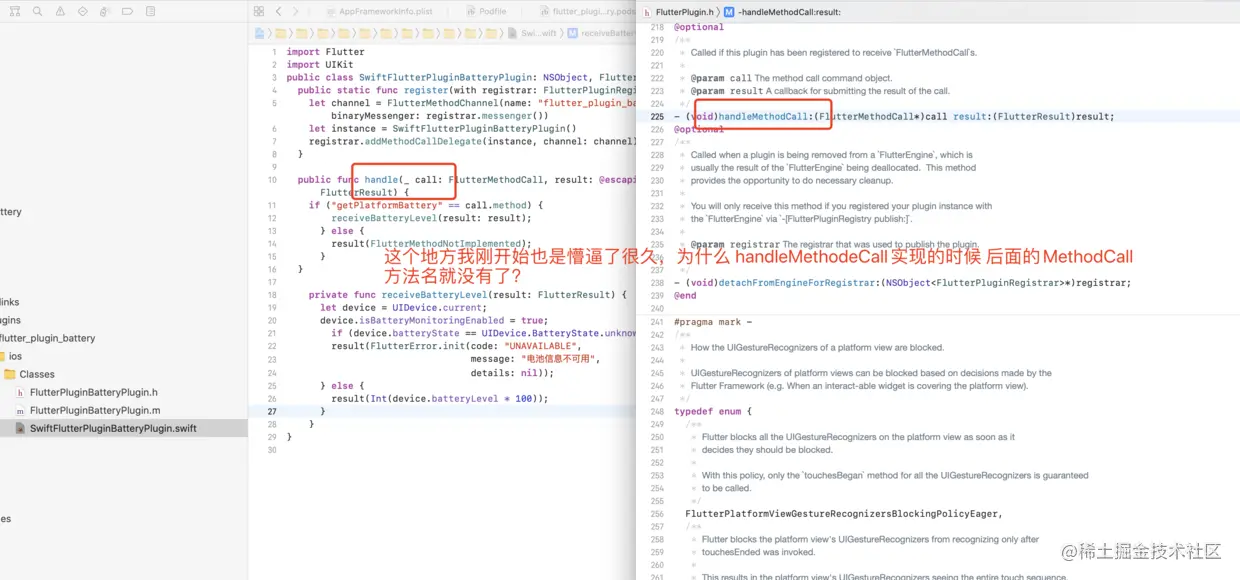Open the Issue navigator warning triangle icon
This screenshot has width=1240, height=580.
tap(59, 11)
